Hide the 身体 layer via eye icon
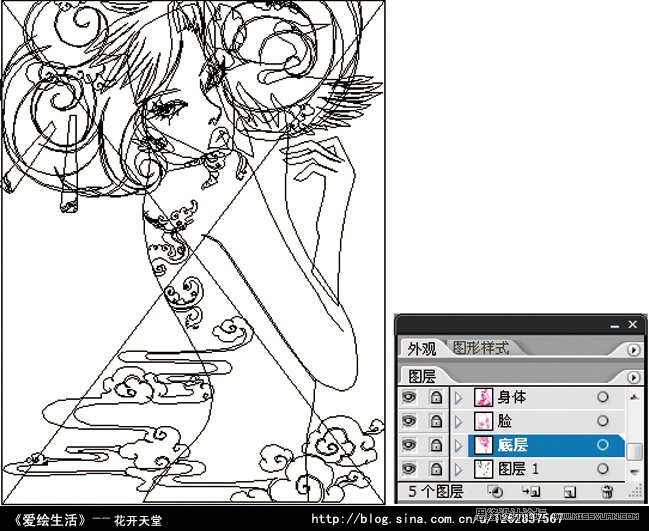This screenshot has width=649, height=531. coord(409,397)
